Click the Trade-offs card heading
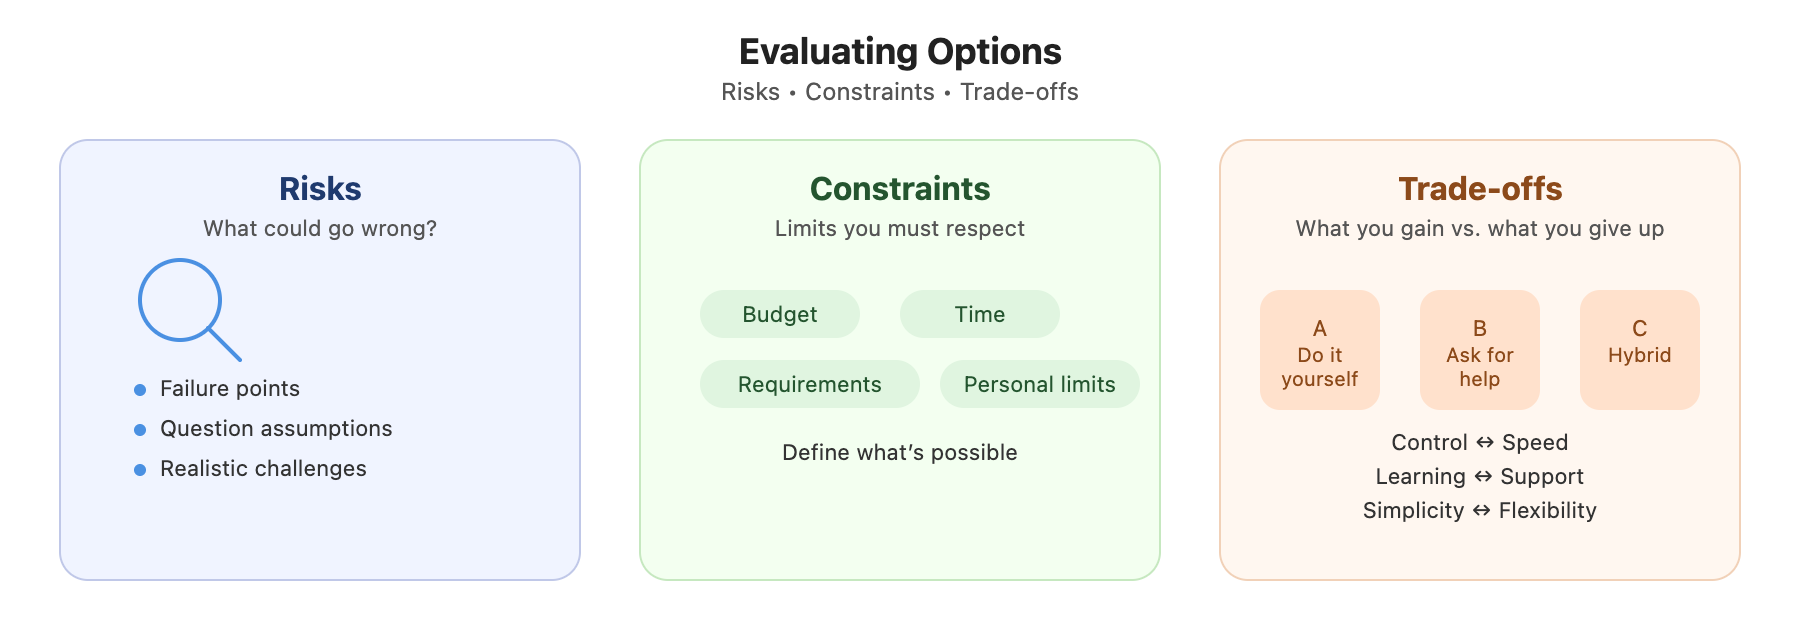Viewport: 1800px width, 640px height. point(1480,189)
